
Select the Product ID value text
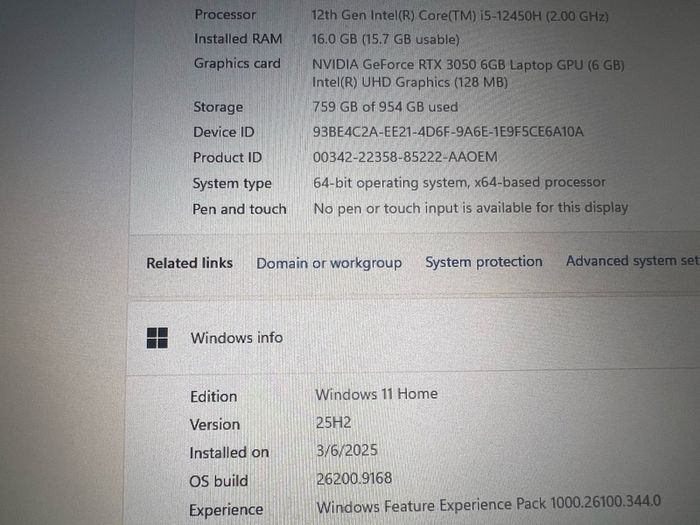[405, 157]
